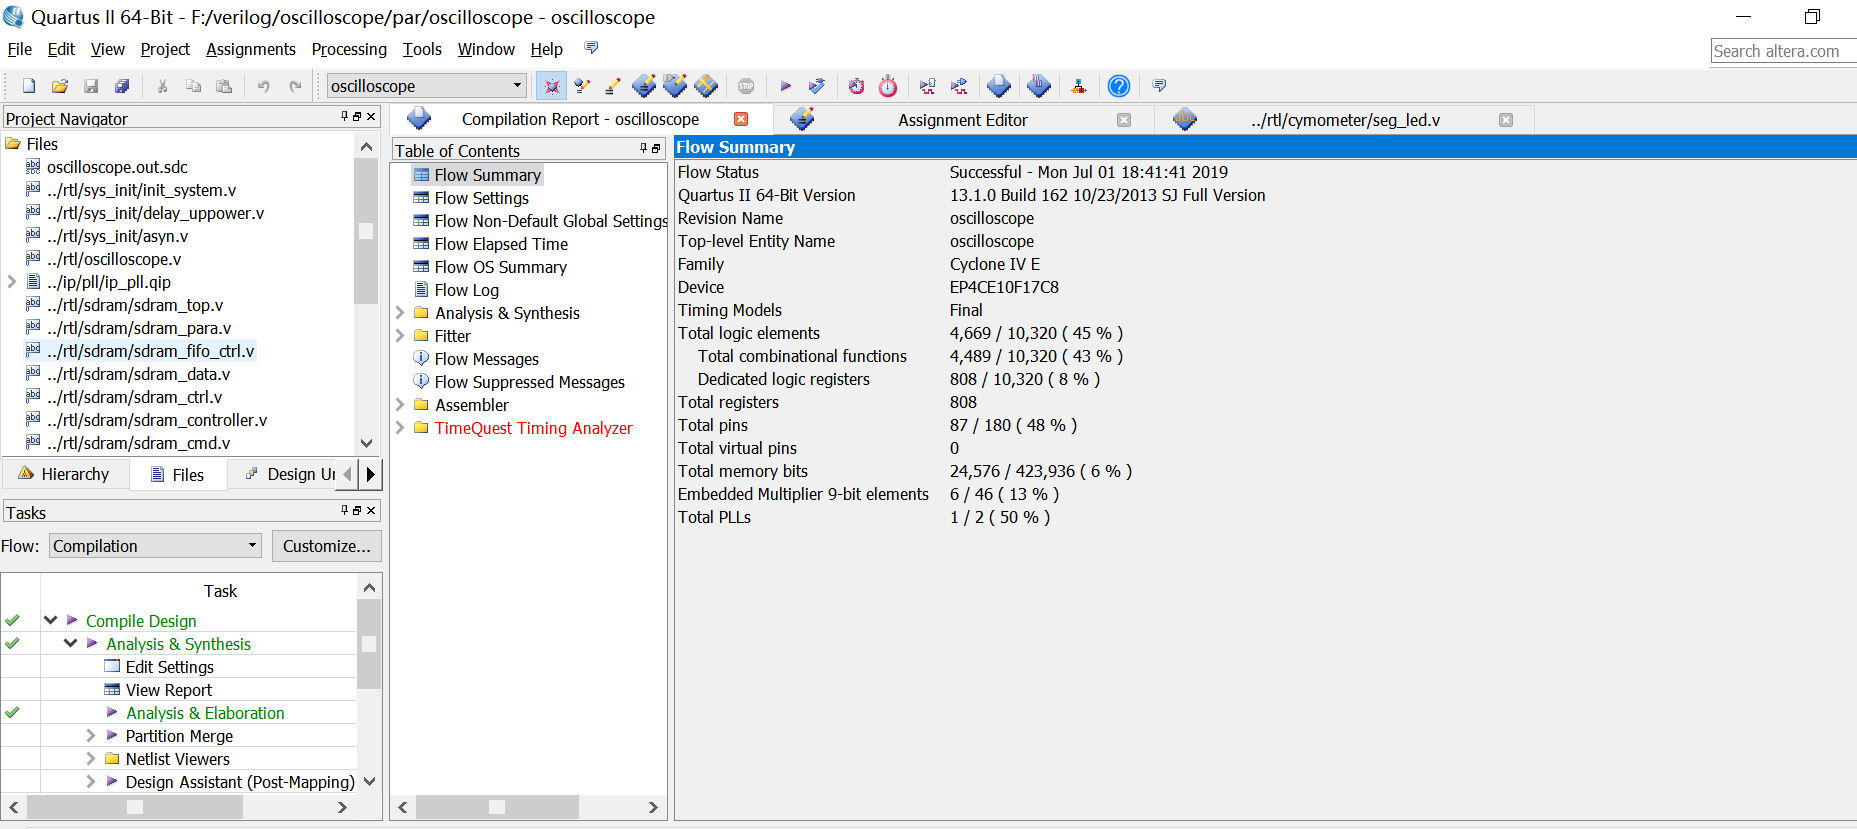The width and height of the screenshot is (1857, 829).
Task: Click the Cut scissors icon
Action: click(x=162, y=86)
